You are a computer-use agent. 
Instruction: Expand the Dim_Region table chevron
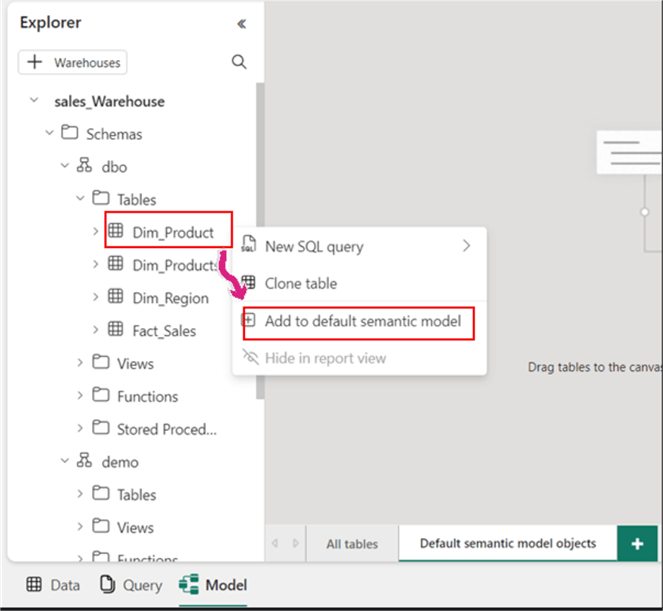click(x=96, y=297)
